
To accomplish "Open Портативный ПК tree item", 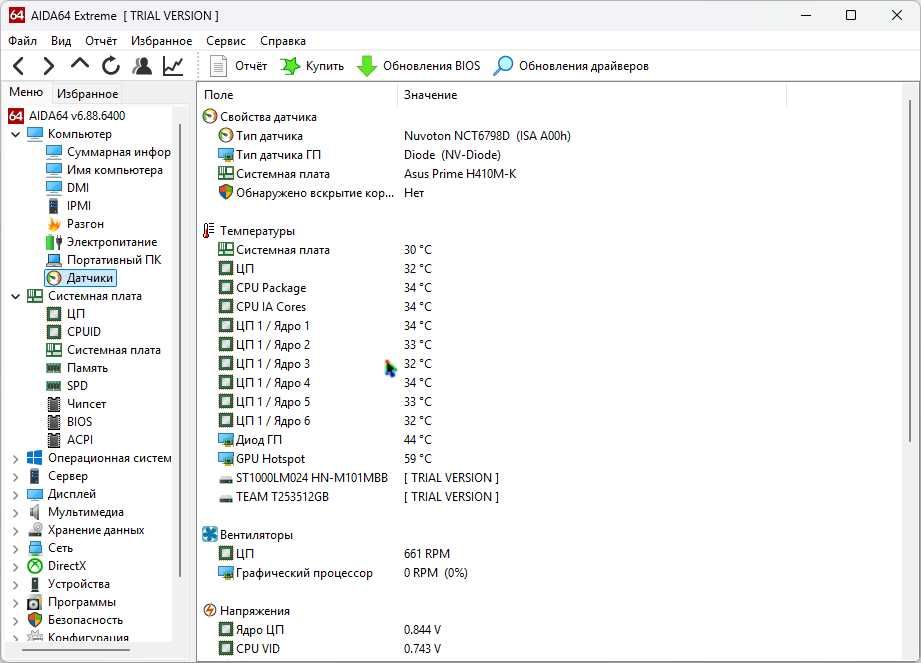I will click(x=103, y=260).
